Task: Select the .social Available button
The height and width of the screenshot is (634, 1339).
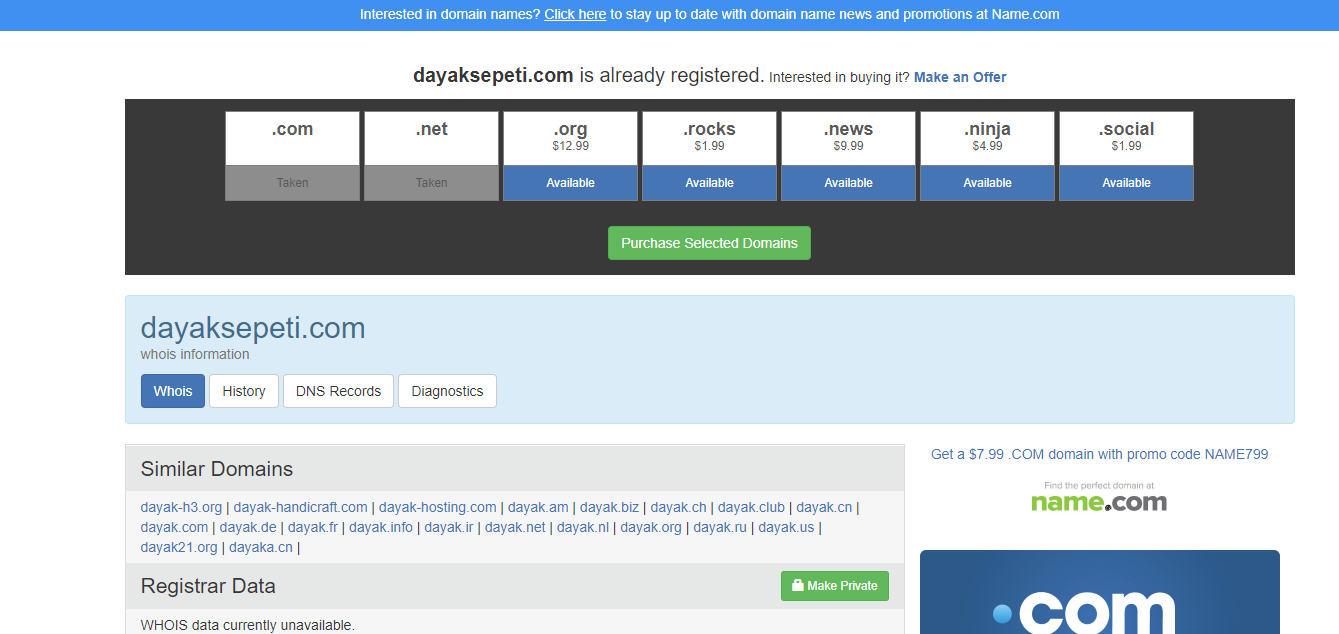Action: point(1126,183)
